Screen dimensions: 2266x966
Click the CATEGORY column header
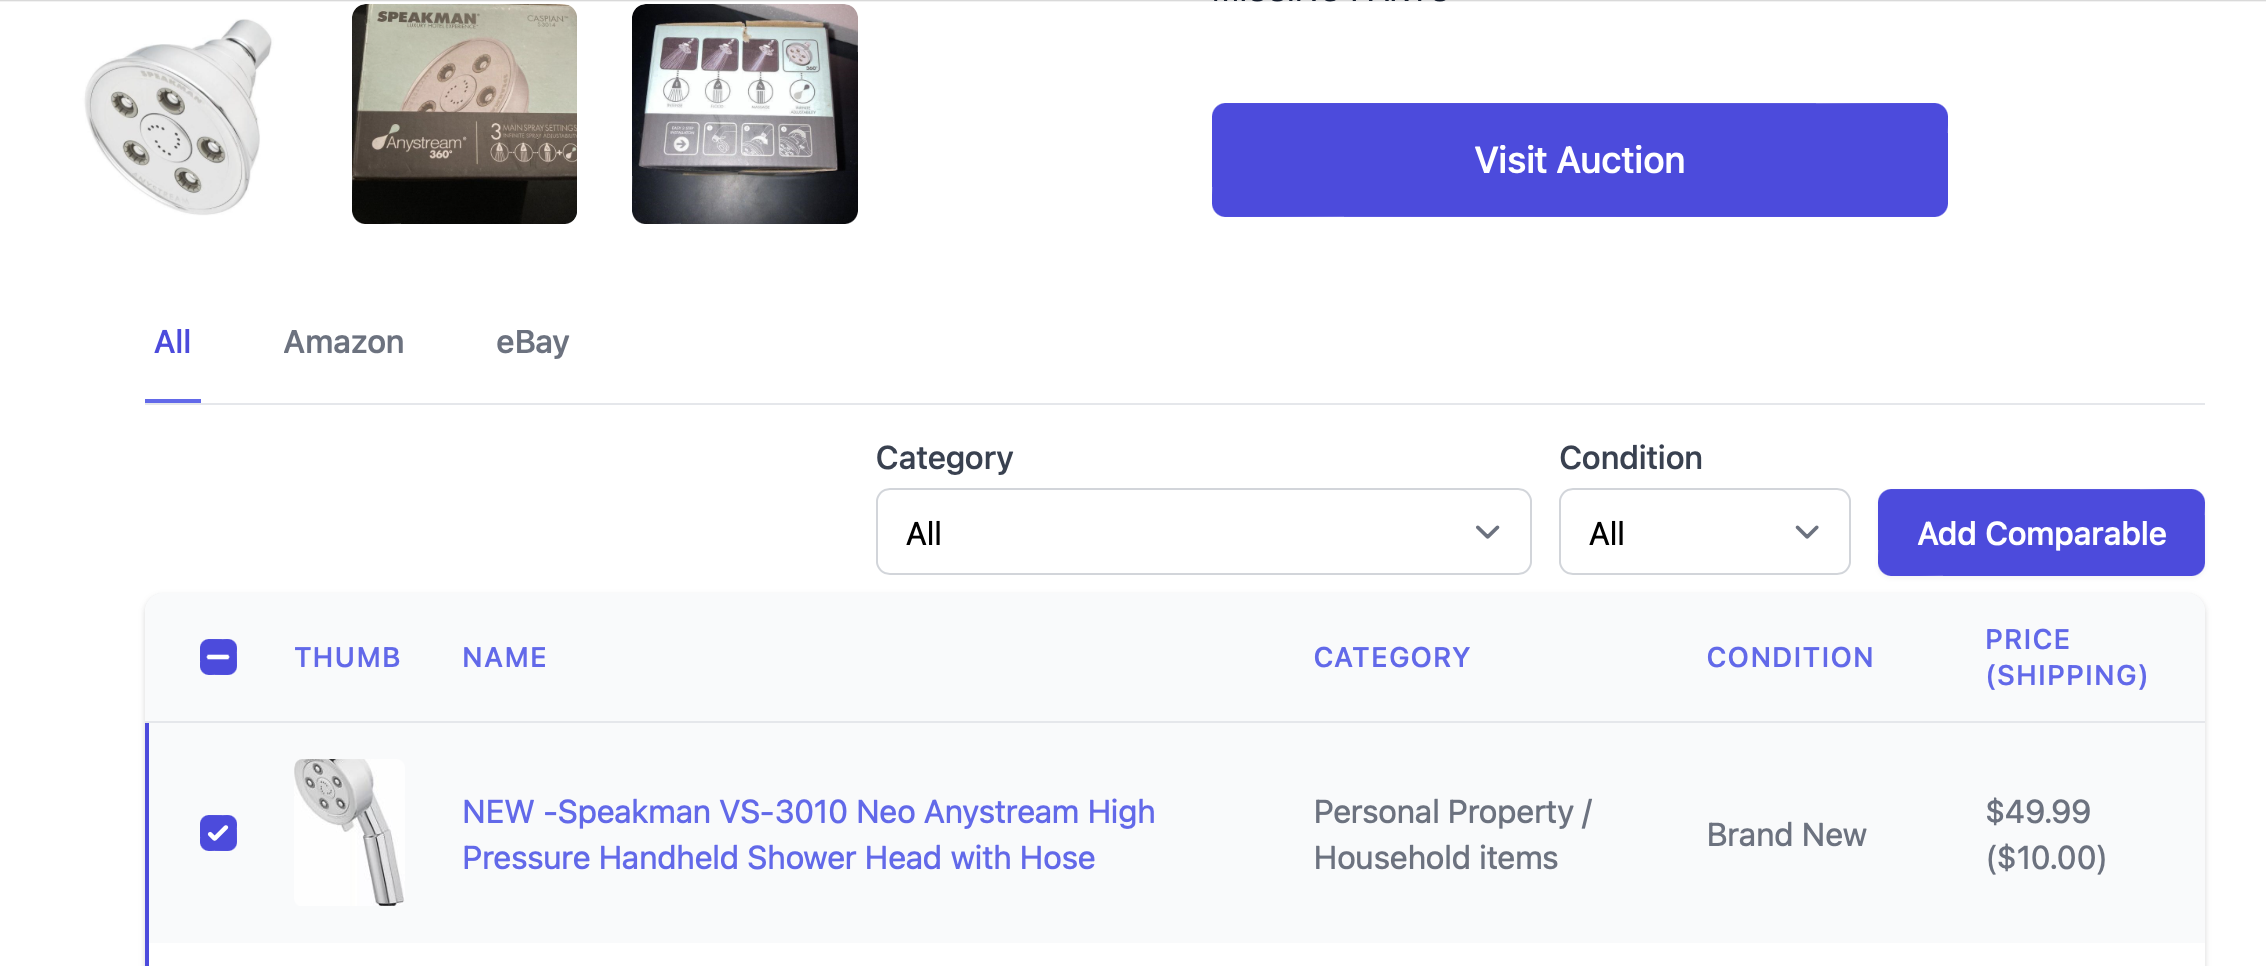[x=1391, y=657]
